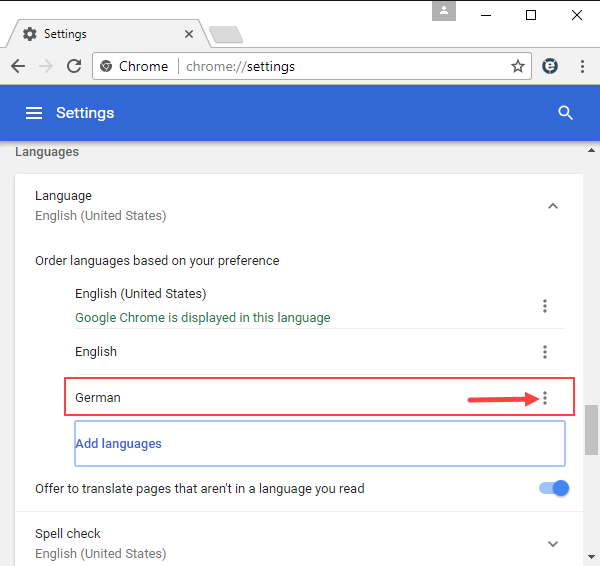Click the browser forward arrow
600x566 pixels.
tap(46, 66)
